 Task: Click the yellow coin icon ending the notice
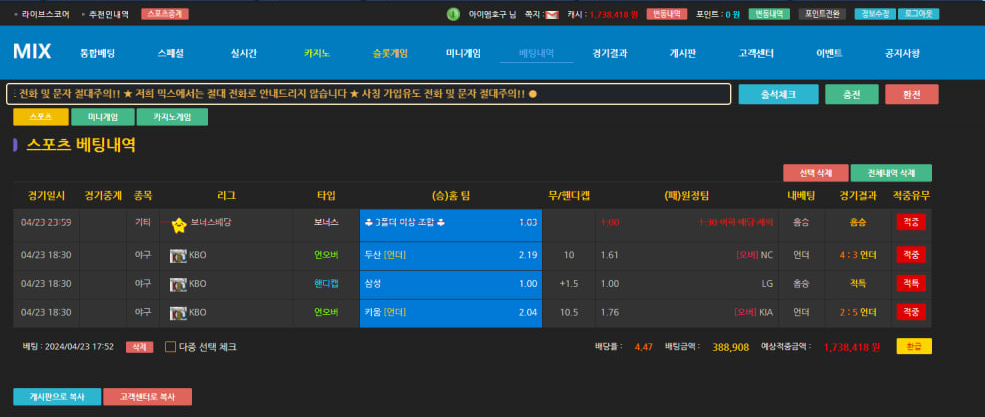click(x=533, y=94)
